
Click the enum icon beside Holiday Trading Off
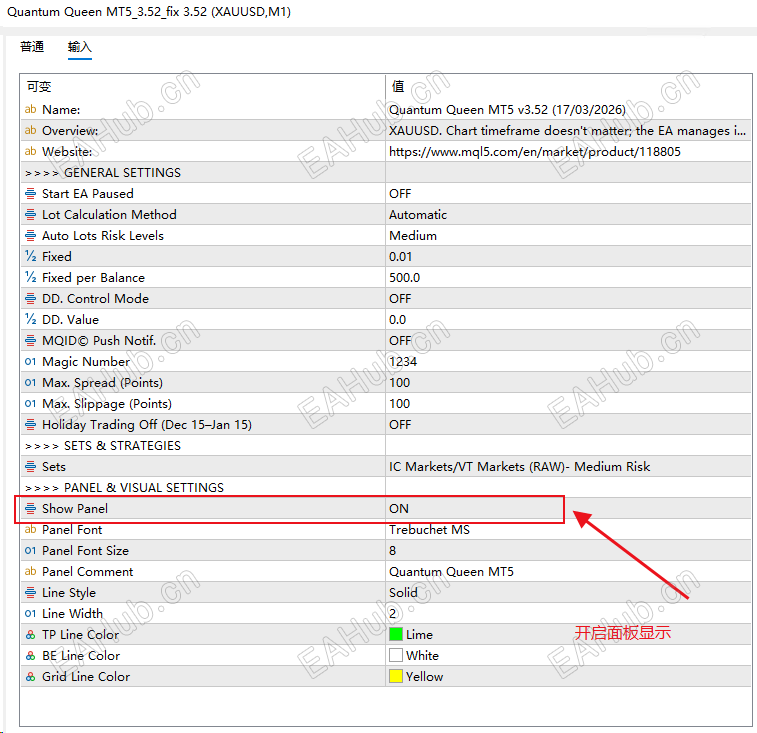pyautogui.click(x=30, y=424)
